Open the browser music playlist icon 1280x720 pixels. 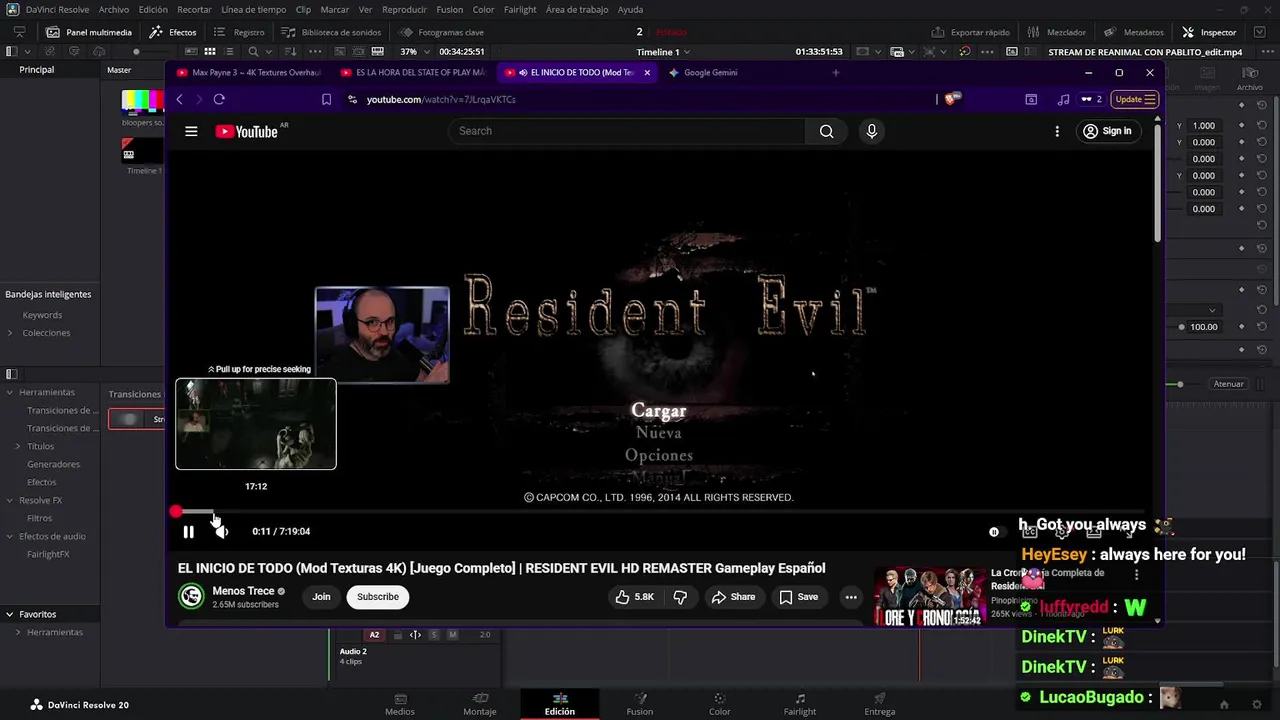(x=1063, y=99)
